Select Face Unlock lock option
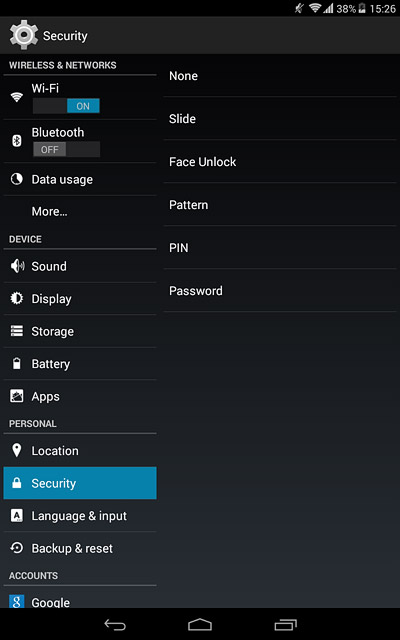The height and width of the screenshot is (640, 400). [x=280, y=162]
